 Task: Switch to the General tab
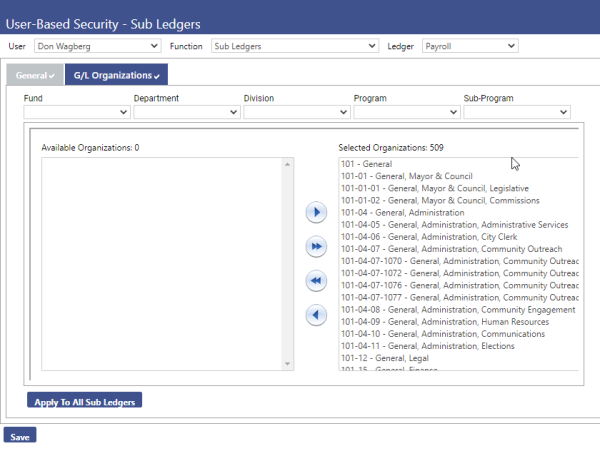35,75
